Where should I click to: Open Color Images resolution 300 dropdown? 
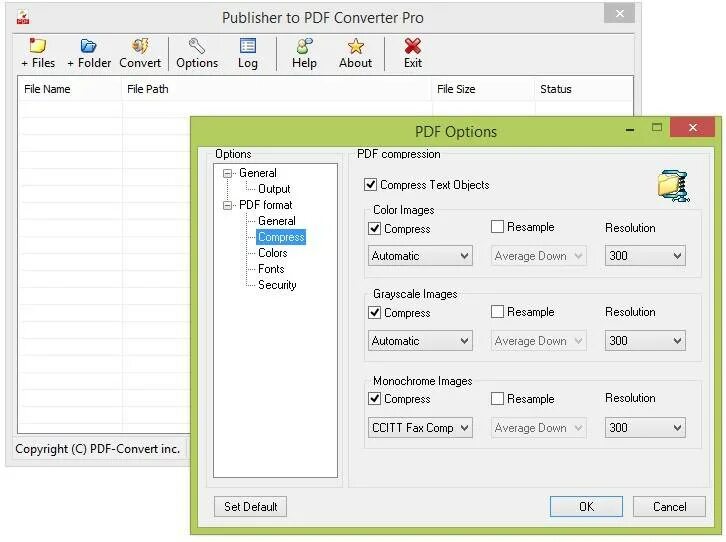click(x=645, y=255)
